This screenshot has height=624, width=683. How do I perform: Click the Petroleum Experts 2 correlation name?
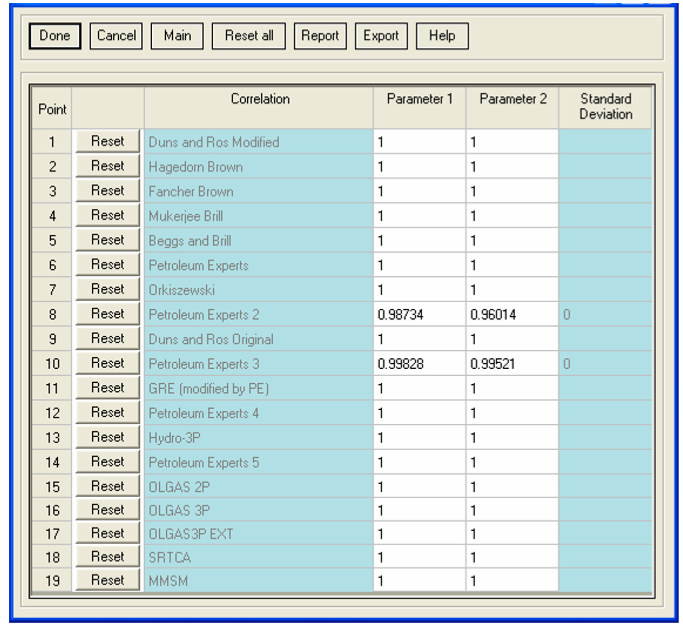click(204, 314)
